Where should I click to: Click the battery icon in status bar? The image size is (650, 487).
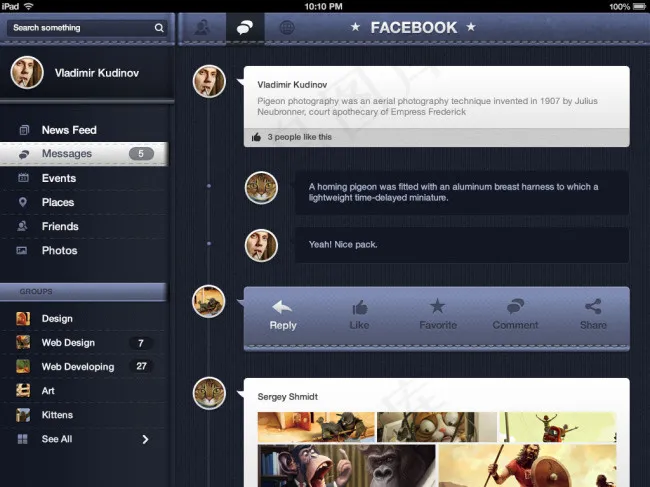click(639, 7)
